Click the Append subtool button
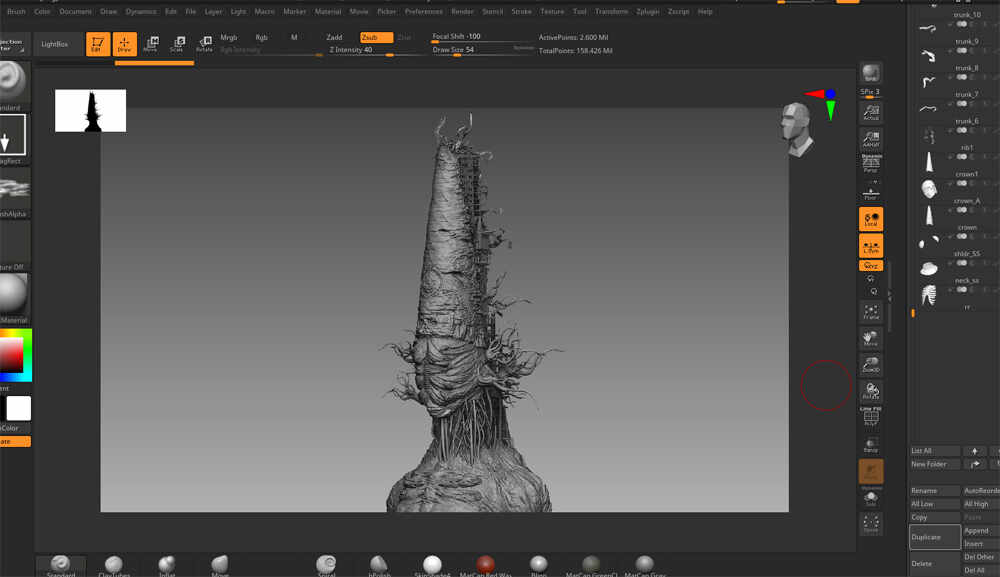Viewport: 1000px width, 577px height. (980, 530)
